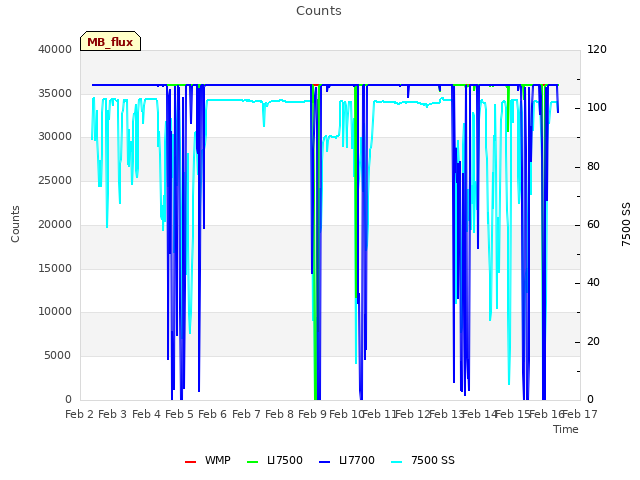640x480 pixels.
Task: Click the 20 right axis value
Action: pyautogui.click(x=593, y=342)
